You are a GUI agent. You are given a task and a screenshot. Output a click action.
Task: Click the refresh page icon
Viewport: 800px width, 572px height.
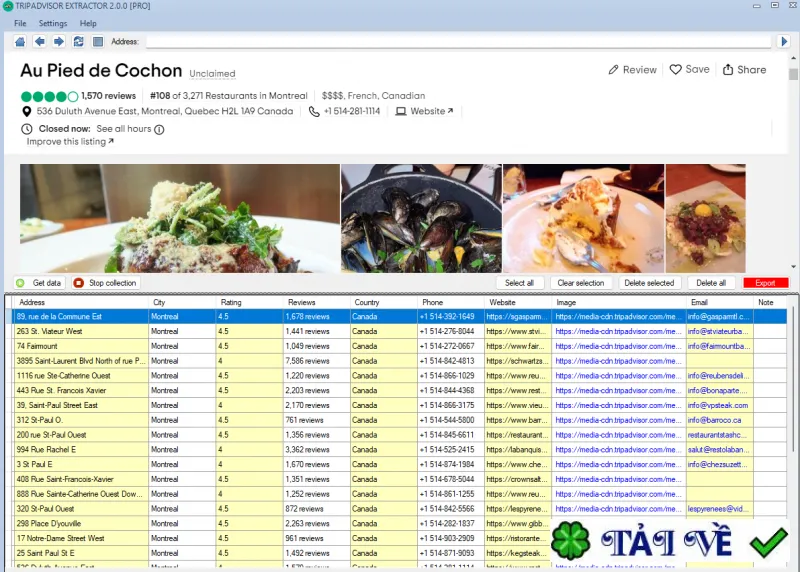78,41
